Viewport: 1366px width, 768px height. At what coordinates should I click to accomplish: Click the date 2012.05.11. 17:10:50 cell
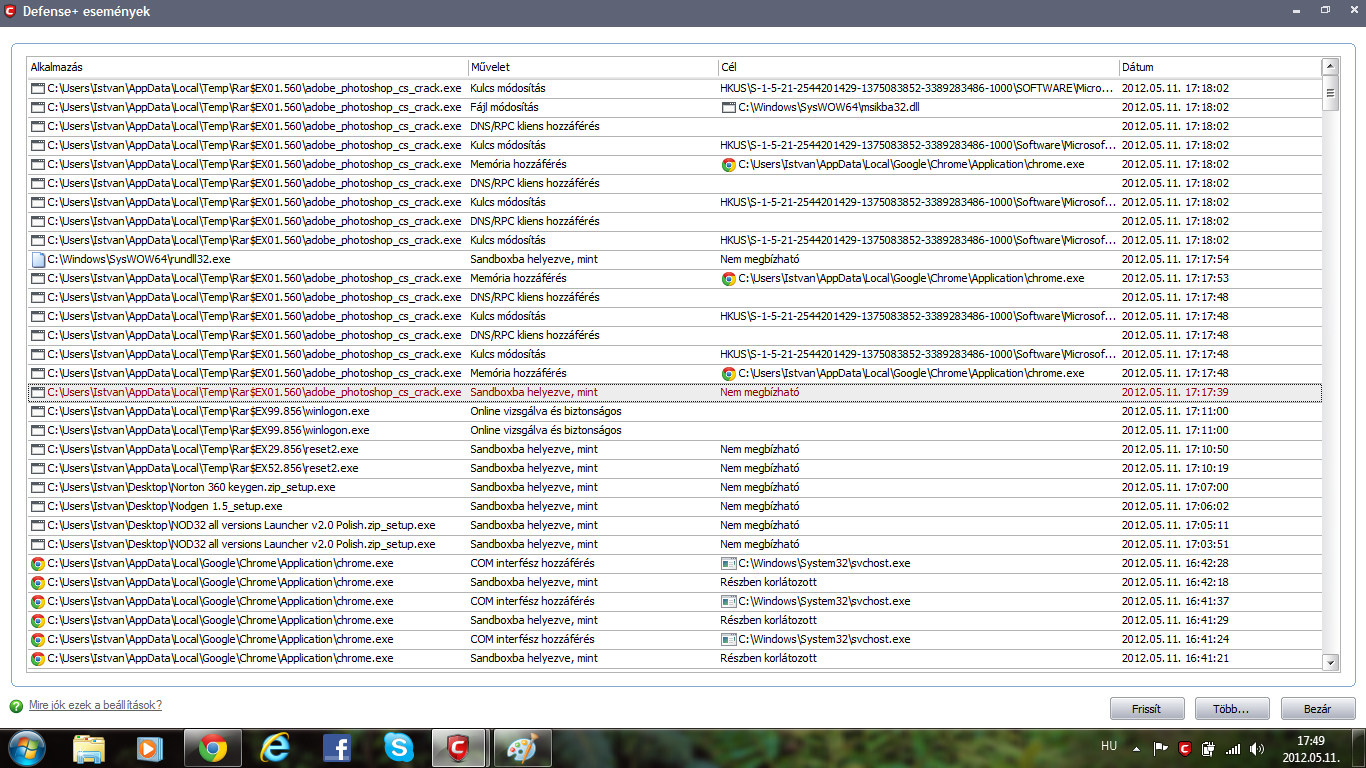[1175, 449]
